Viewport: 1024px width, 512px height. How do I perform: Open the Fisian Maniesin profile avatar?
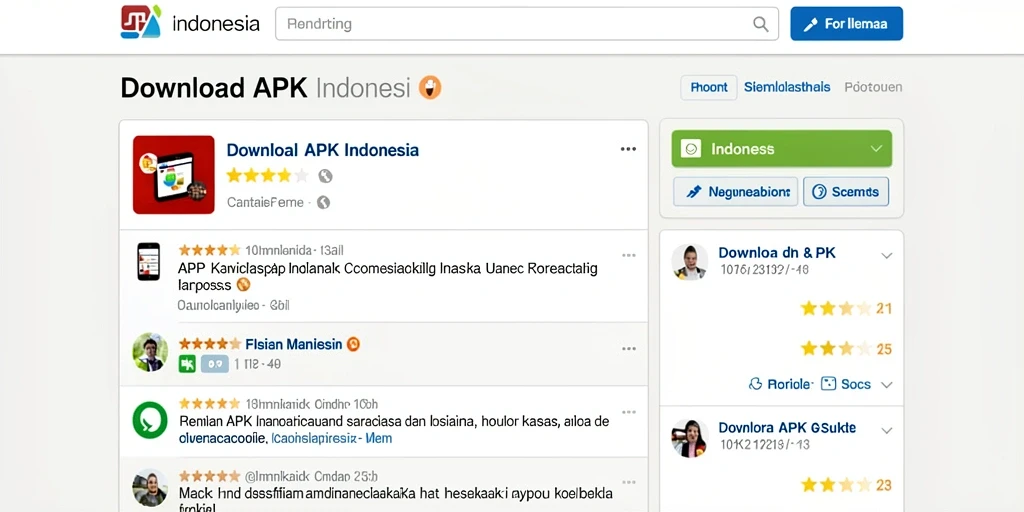coord(150,352)
